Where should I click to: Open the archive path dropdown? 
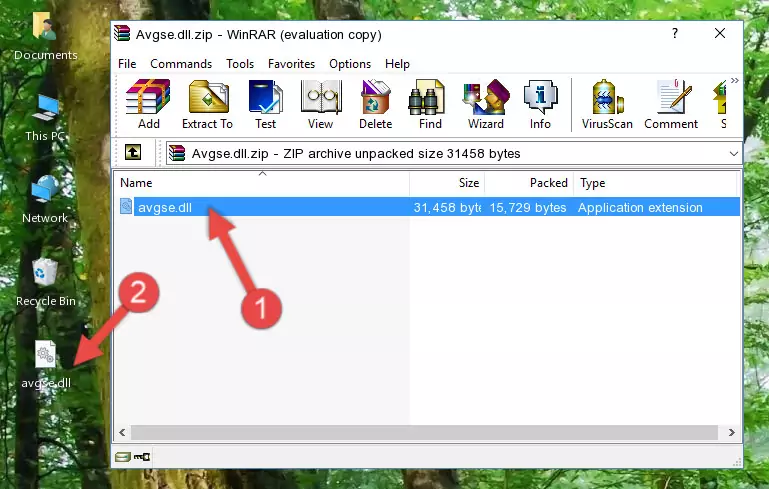pyautogui.click(x=733, y=154)
